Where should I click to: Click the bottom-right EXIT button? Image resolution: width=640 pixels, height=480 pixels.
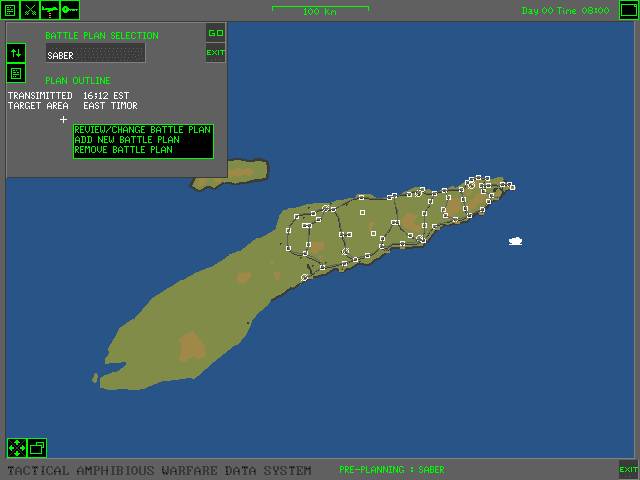[629, 469]
